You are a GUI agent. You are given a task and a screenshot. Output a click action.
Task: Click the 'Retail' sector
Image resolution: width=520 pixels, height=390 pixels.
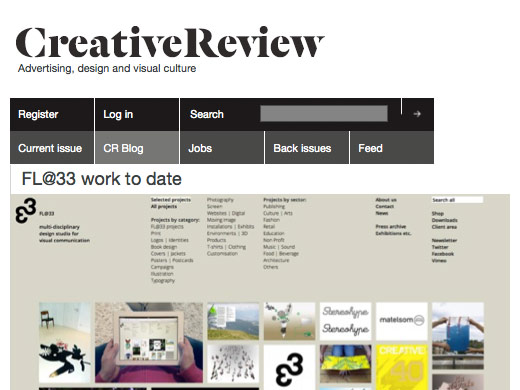269,227
